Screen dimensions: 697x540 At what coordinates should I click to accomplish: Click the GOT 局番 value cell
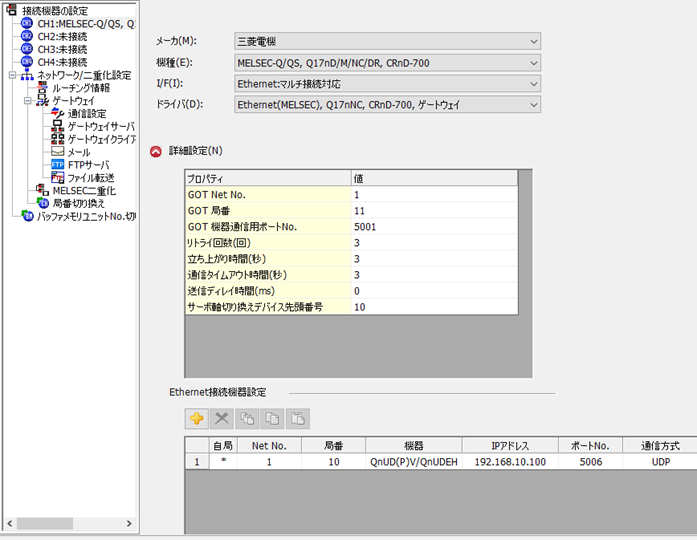click(433, 211)
